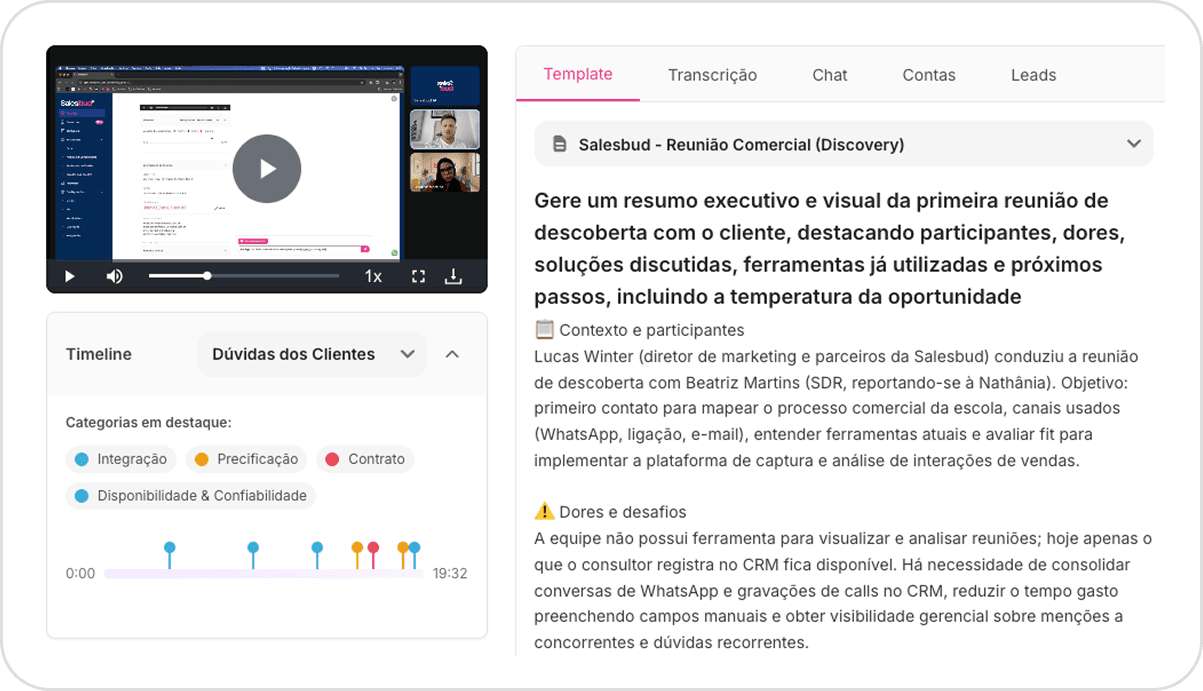Image resolution: width=1203 pixels, height=691 pixels.
Task: Open the Transcrição tab
Action: pos(712,75)
